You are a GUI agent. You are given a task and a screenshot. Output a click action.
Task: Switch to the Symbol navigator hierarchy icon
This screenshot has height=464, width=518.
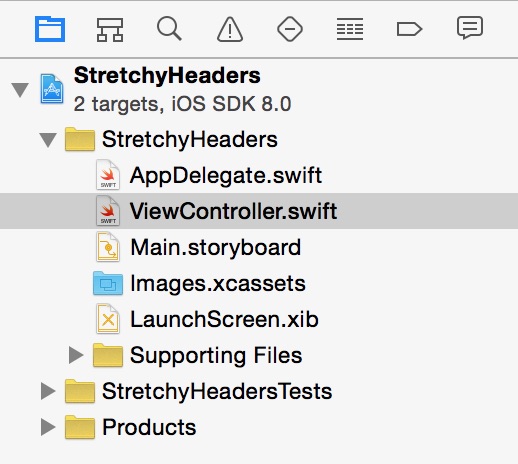coord(110,30)
